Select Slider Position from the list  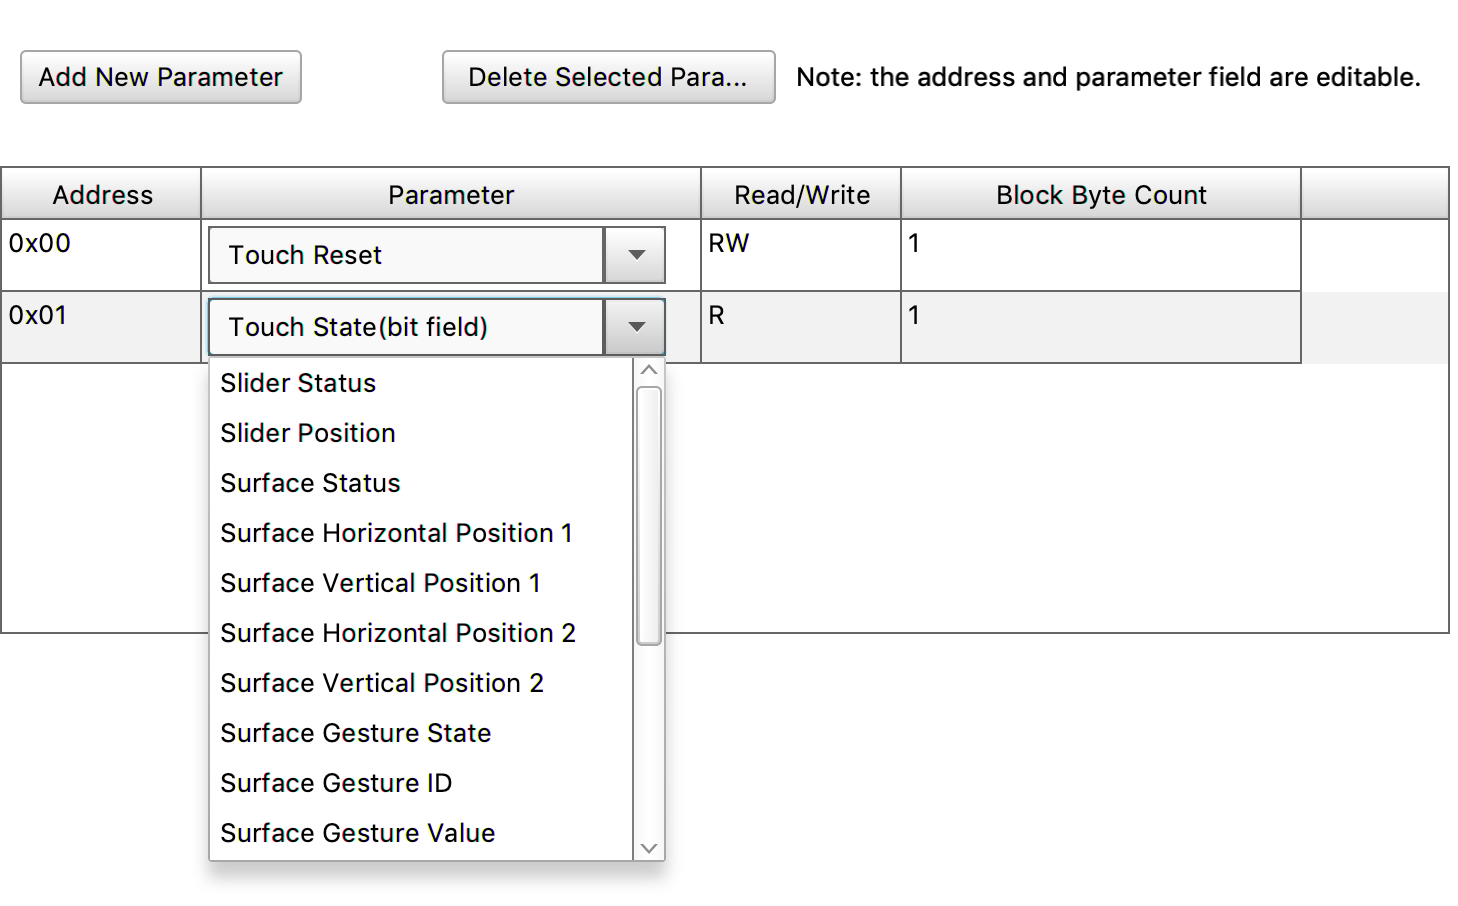[307, 433]
